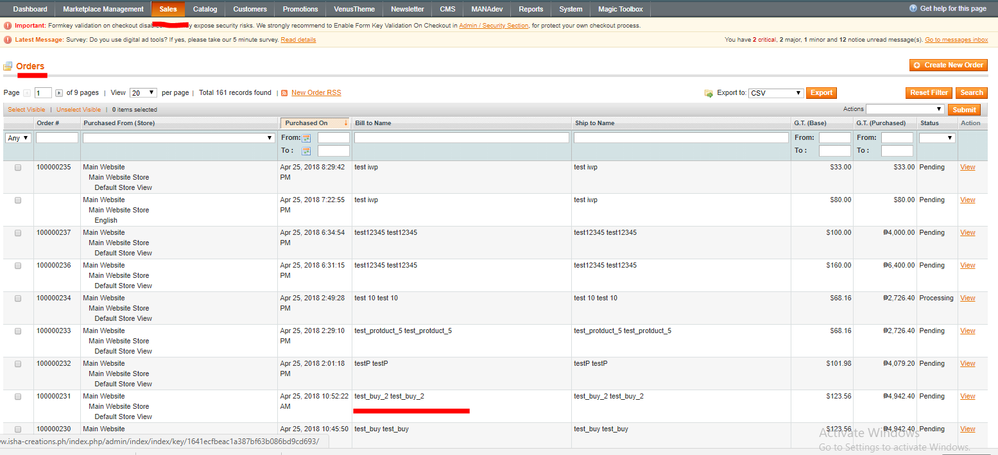Click the previous page arrow icon
998x455 pixels.
(27, 92)
